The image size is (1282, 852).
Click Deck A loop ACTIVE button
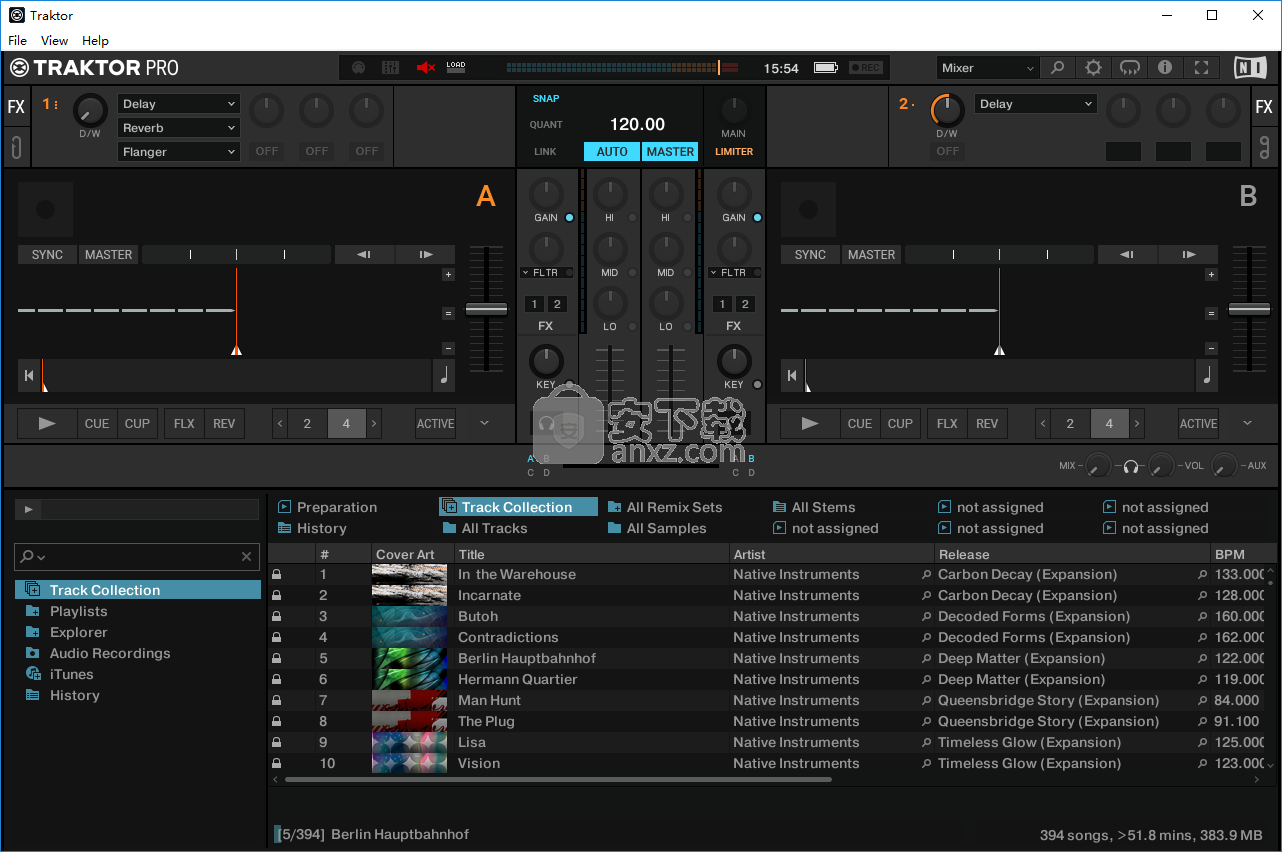436,424
